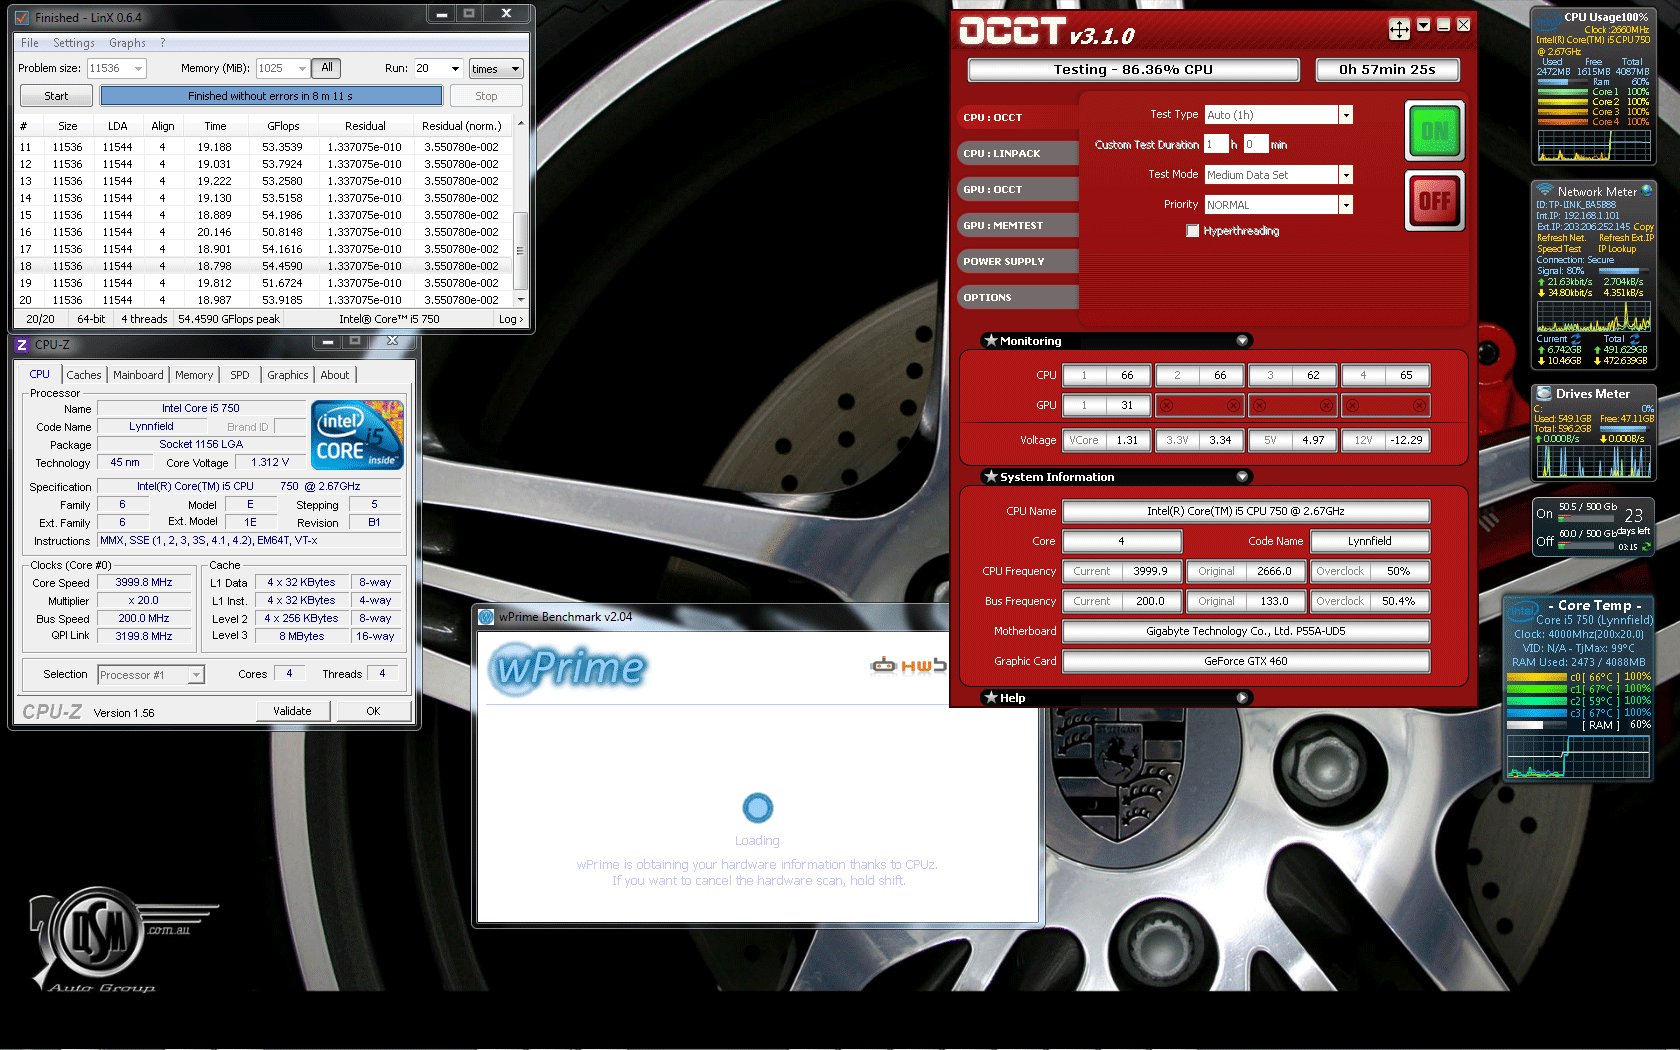Switch to the Graphics tab in CPU-Z

288,375
